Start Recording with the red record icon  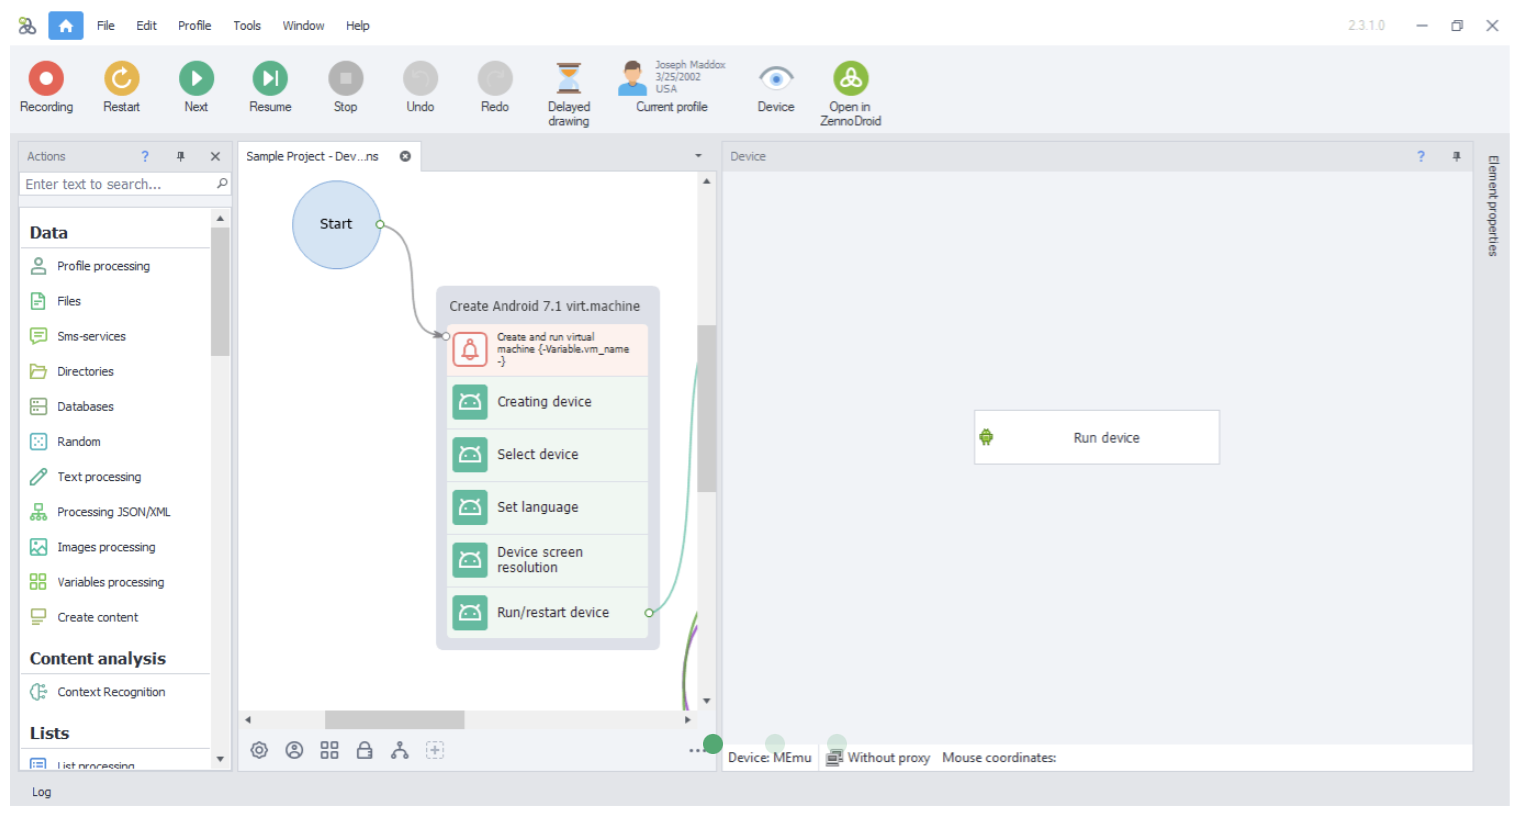46,78
